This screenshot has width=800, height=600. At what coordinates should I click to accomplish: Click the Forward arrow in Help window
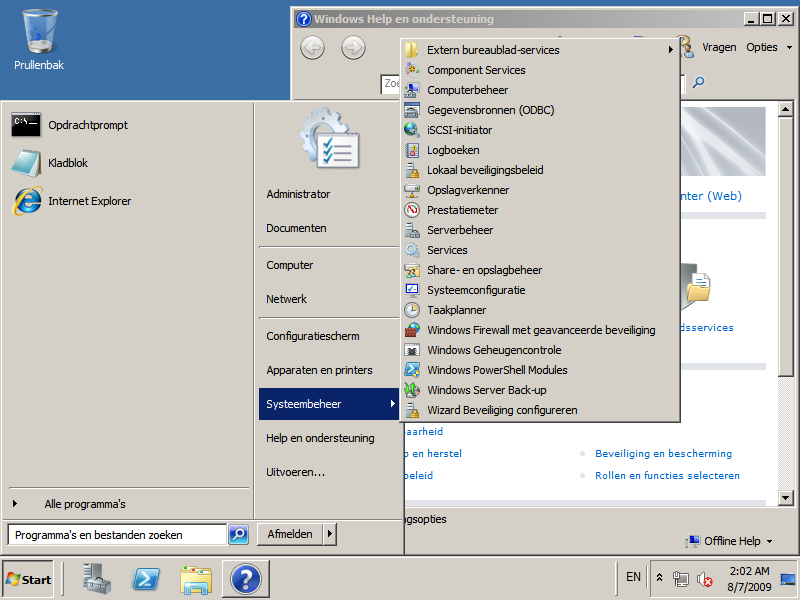[353, 48]
